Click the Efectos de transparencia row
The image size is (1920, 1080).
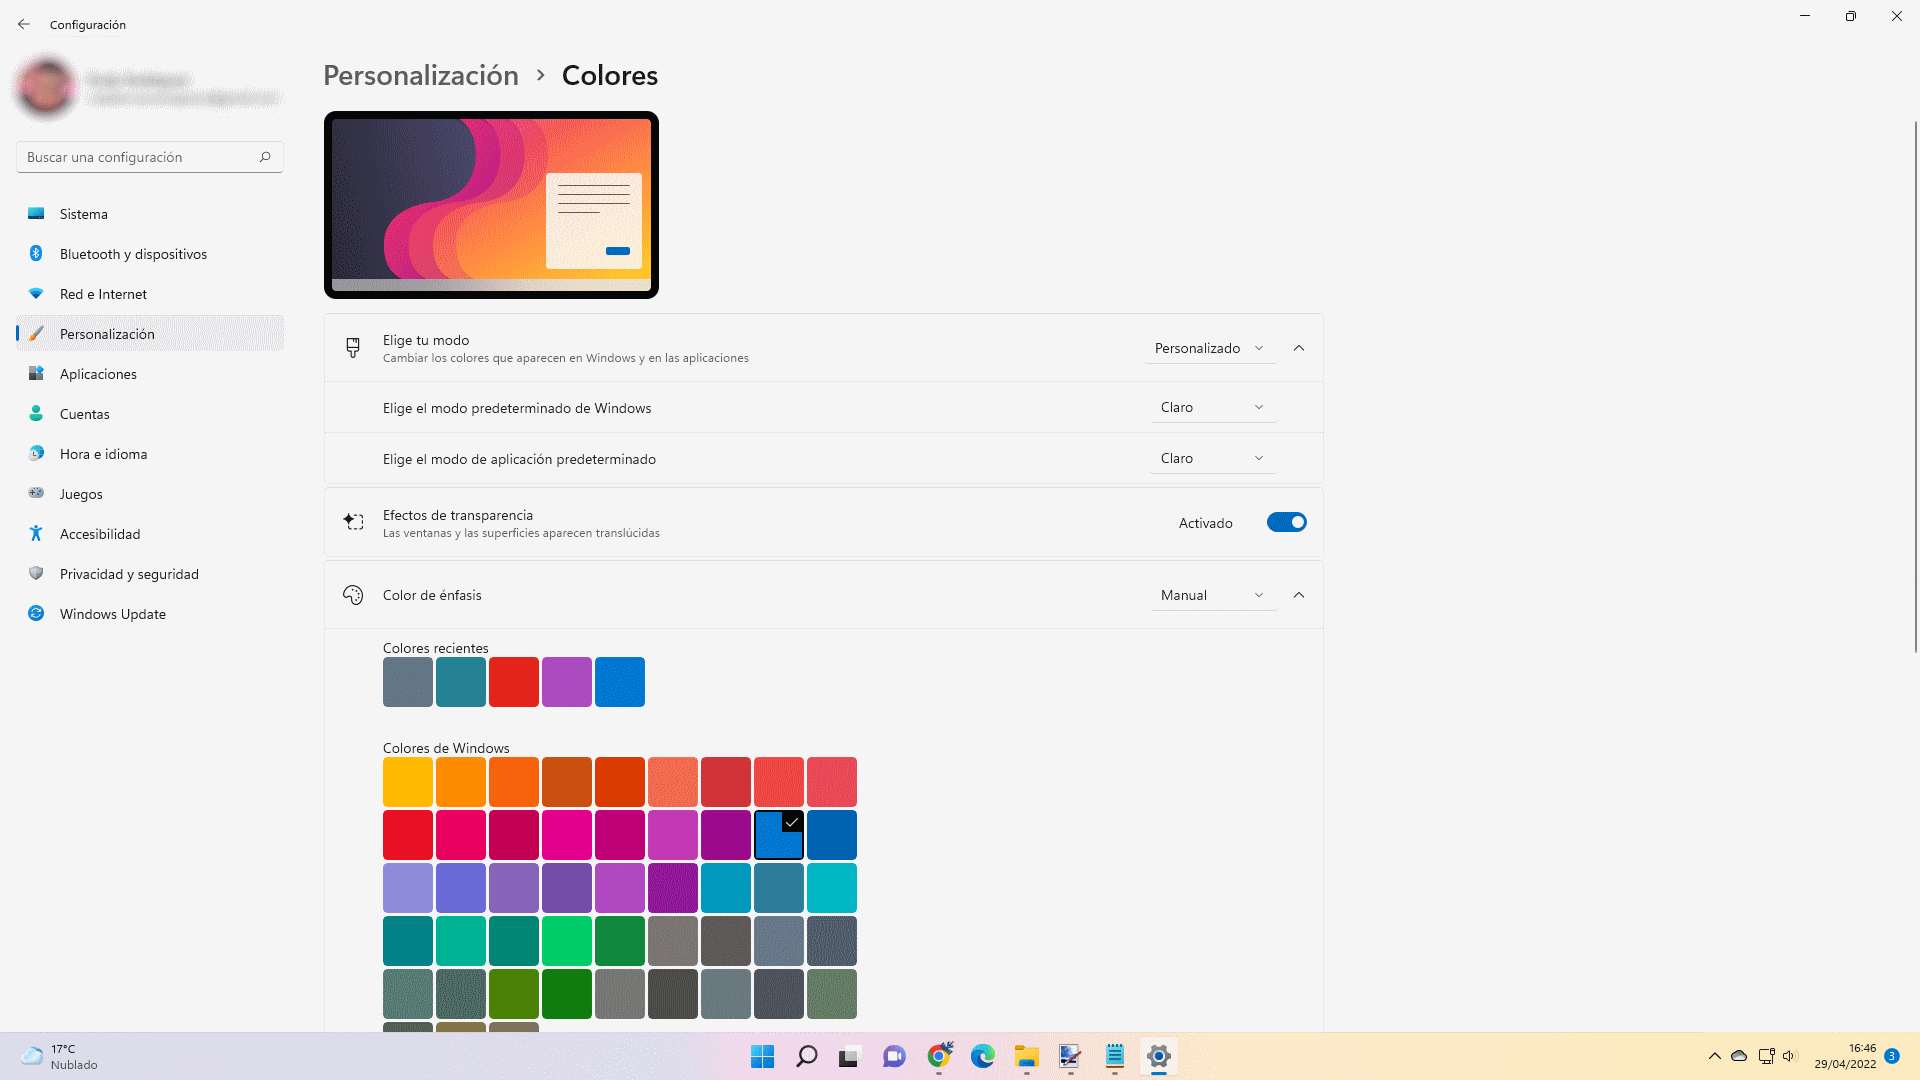point(823,522)
